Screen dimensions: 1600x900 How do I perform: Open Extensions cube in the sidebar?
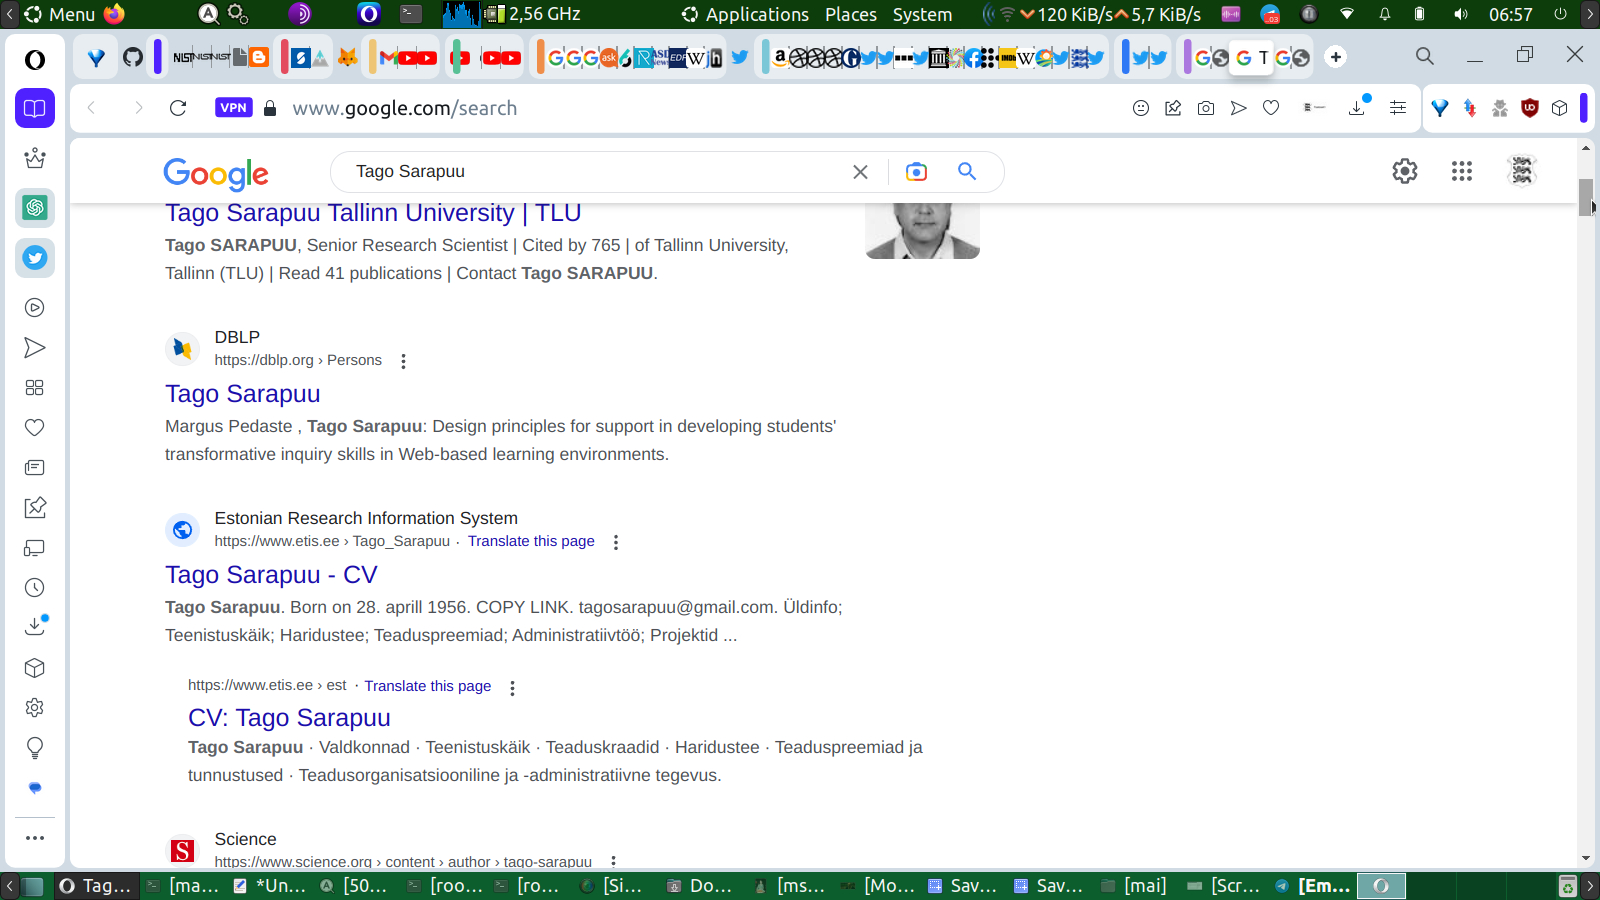point(35,668)
